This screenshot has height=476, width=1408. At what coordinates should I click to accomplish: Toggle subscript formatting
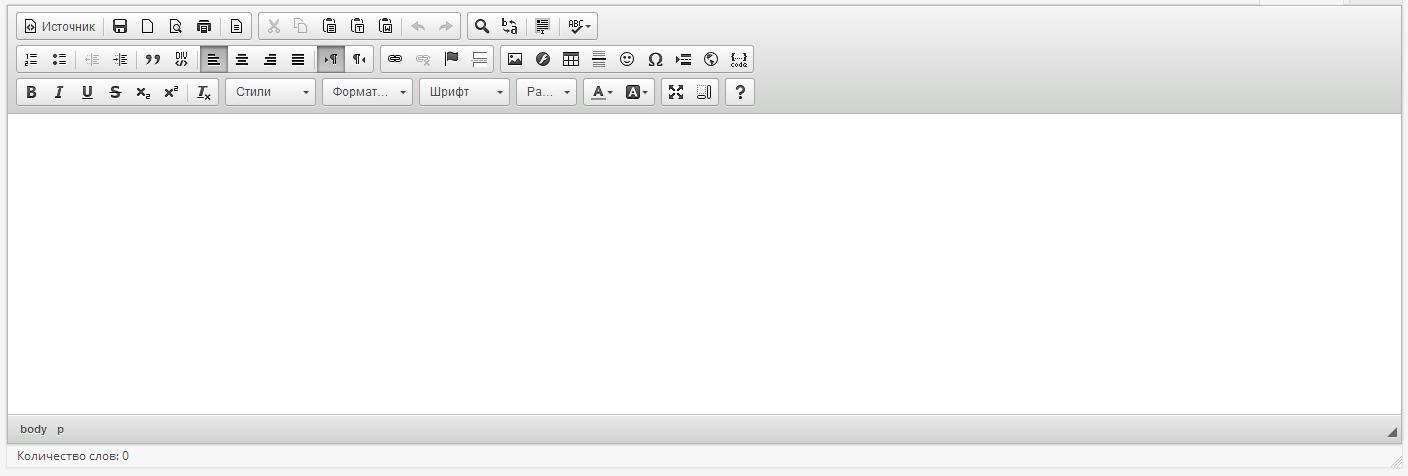(143, 92)
